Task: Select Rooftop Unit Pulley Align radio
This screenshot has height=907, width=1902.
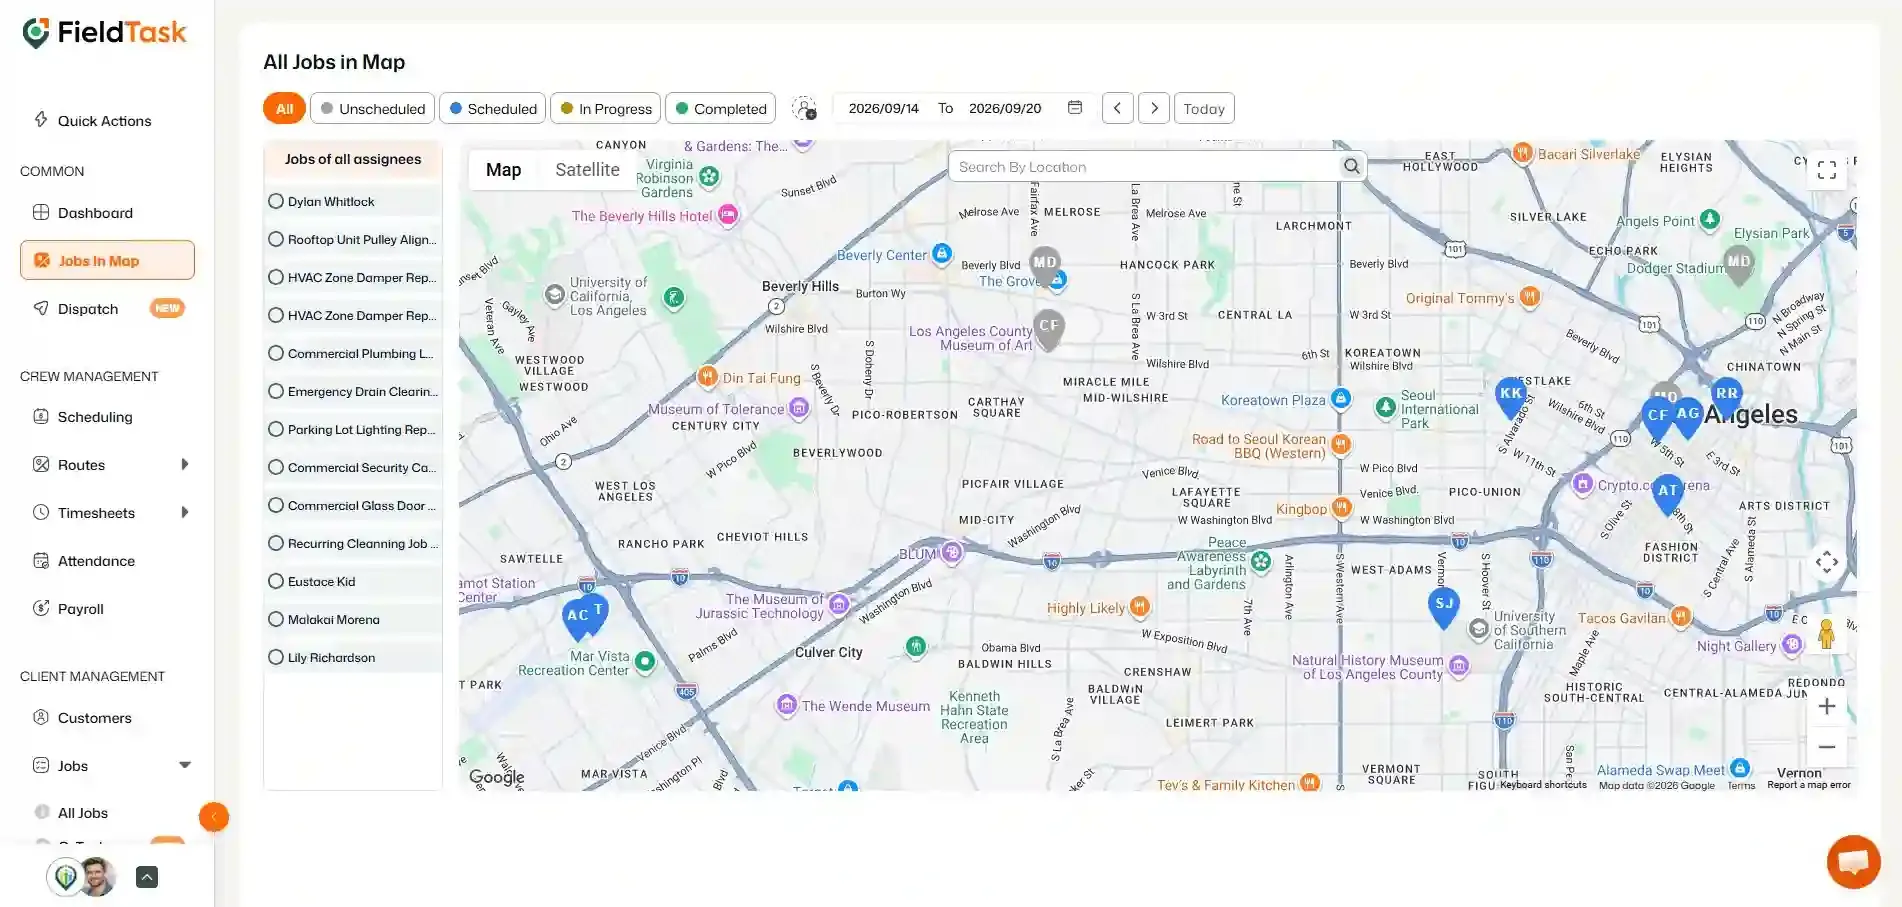Action: [x=276, y=239]
